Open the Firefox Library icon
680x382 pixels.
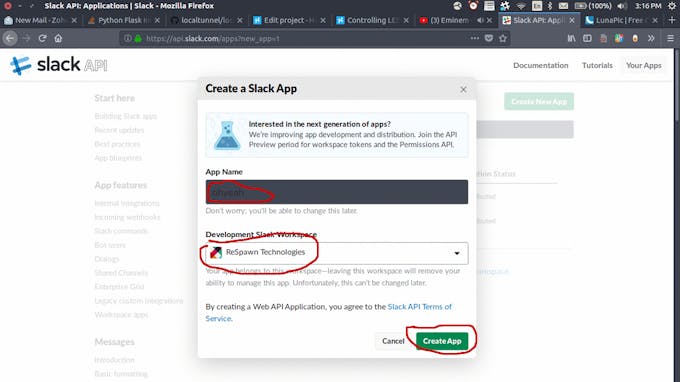pyautogui.click(x=572, y=38)
